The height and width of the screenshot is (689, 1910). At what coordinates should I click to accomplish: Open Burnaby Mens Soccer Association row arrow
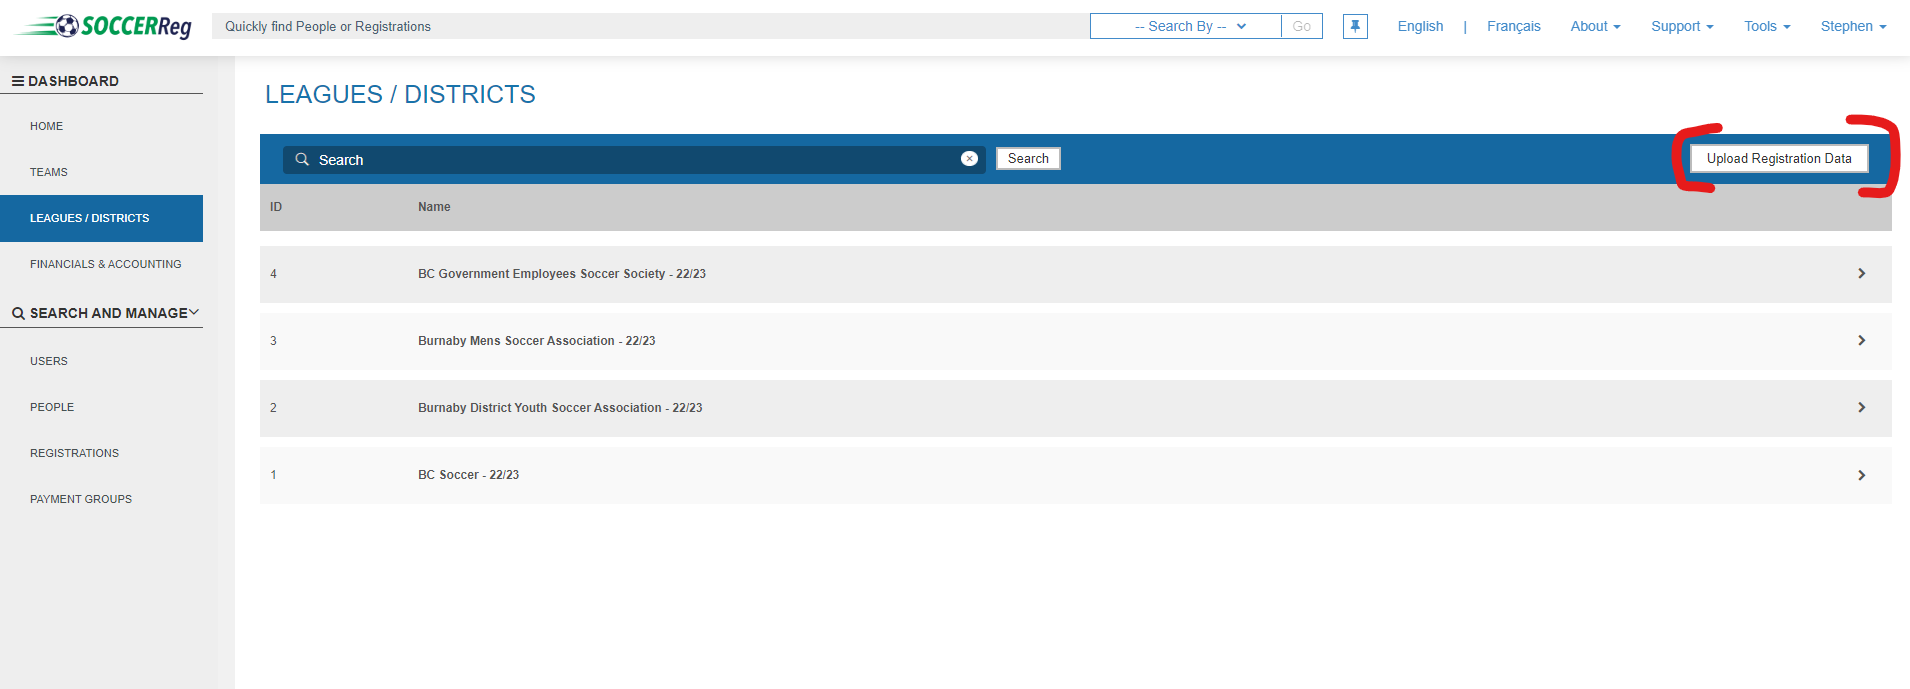[1861, 341]
